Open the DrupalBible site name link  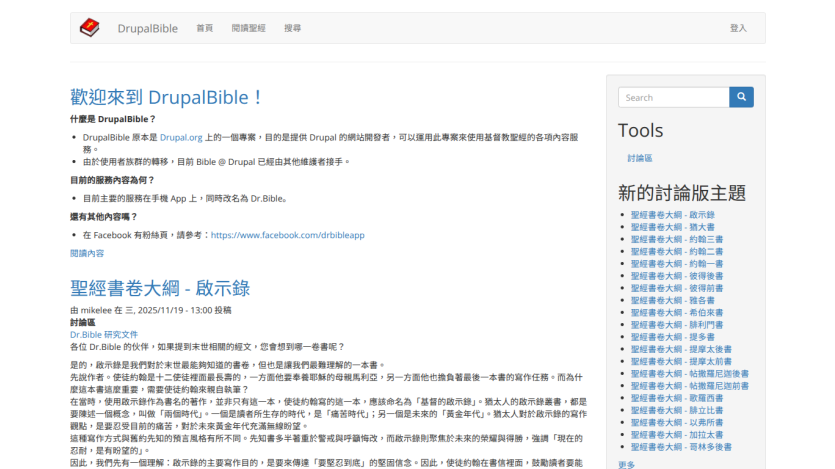click(x=148, y=28)
